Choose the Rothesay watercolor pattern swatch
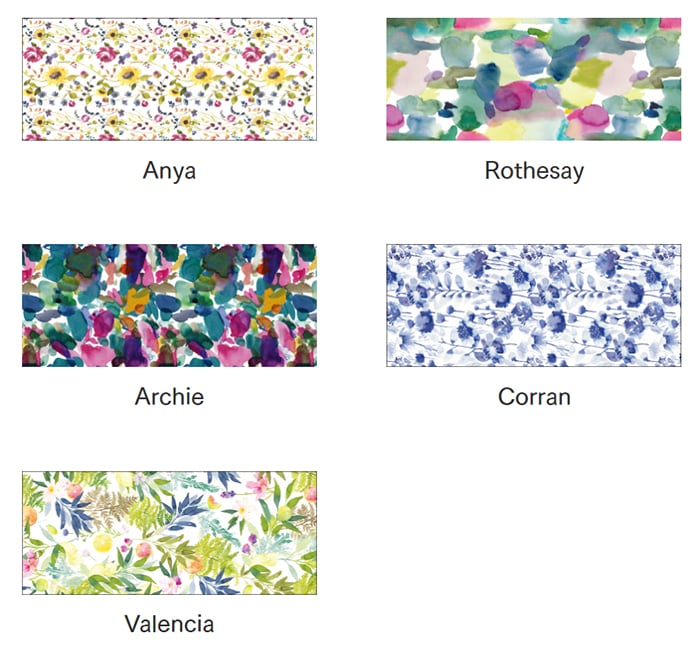The height and width of the screenshot is (658, 700). [533, 79]
